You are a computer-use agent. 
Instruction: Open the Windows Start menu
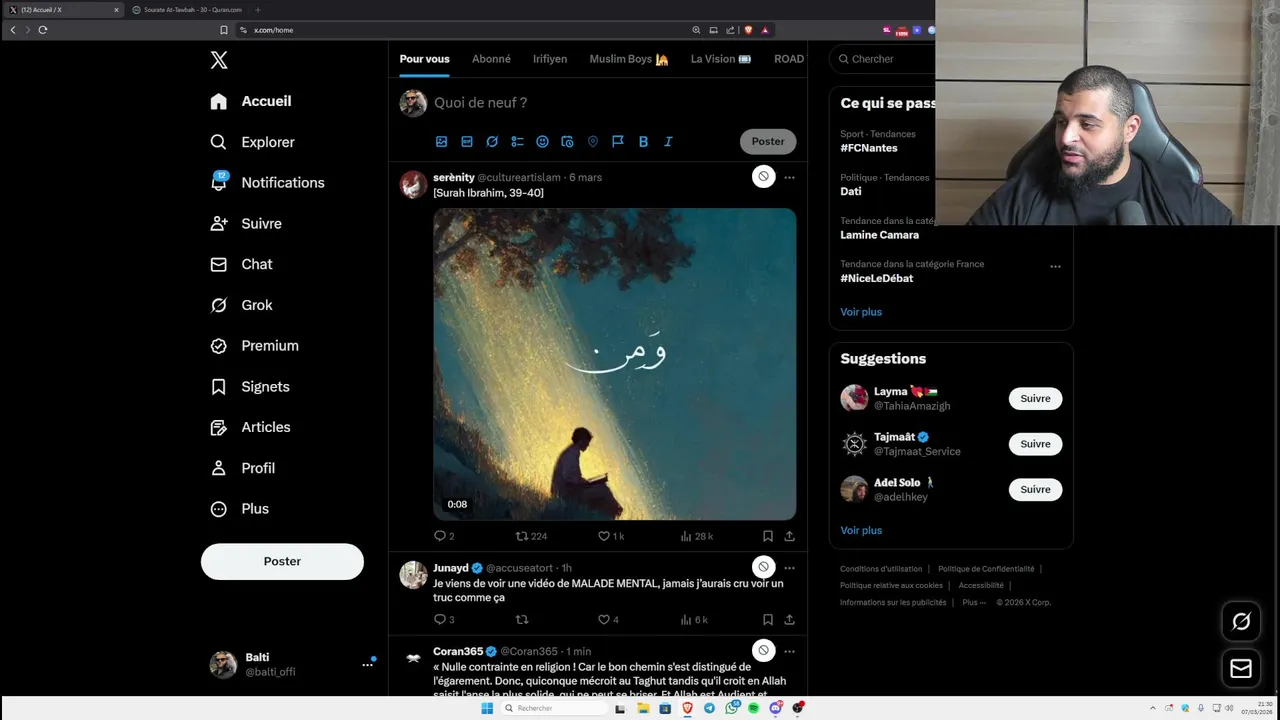click(x=487, y=708)
